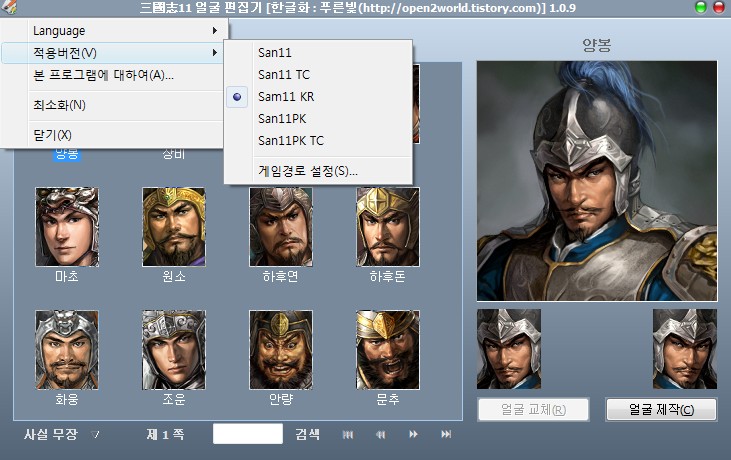Screen dimensions: 731x460
Task: Select 안량 portrait thumbnail
Action: (x=281, y=350)
